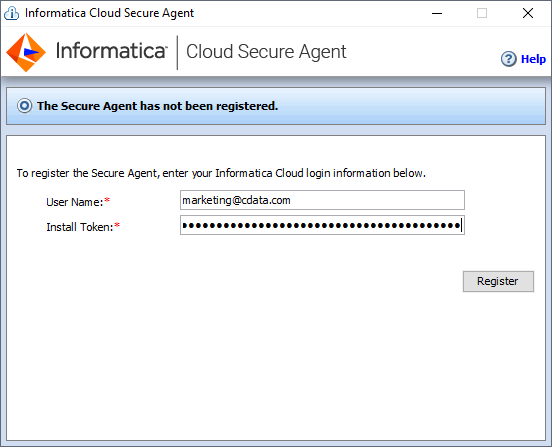Click the Register button

[x=498, y=281]
